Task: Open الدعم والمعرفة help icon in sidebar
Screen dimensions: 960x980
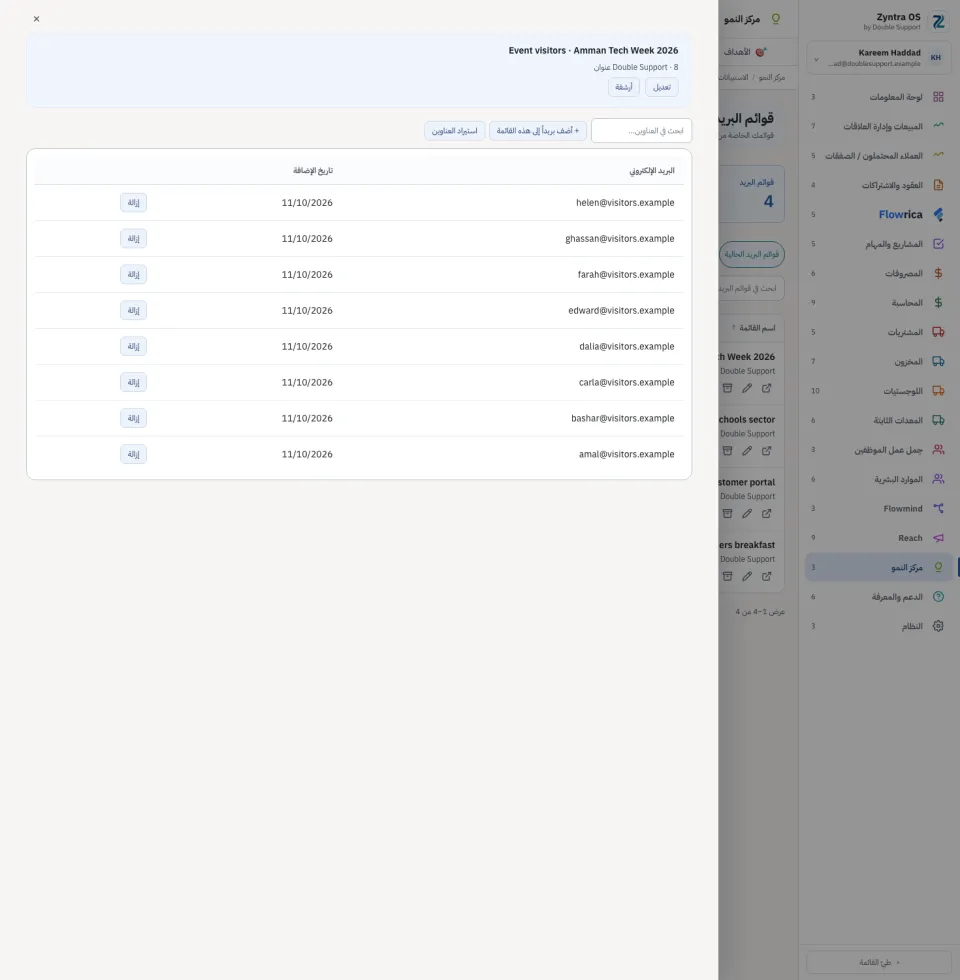Action: [x=938, y=596]
